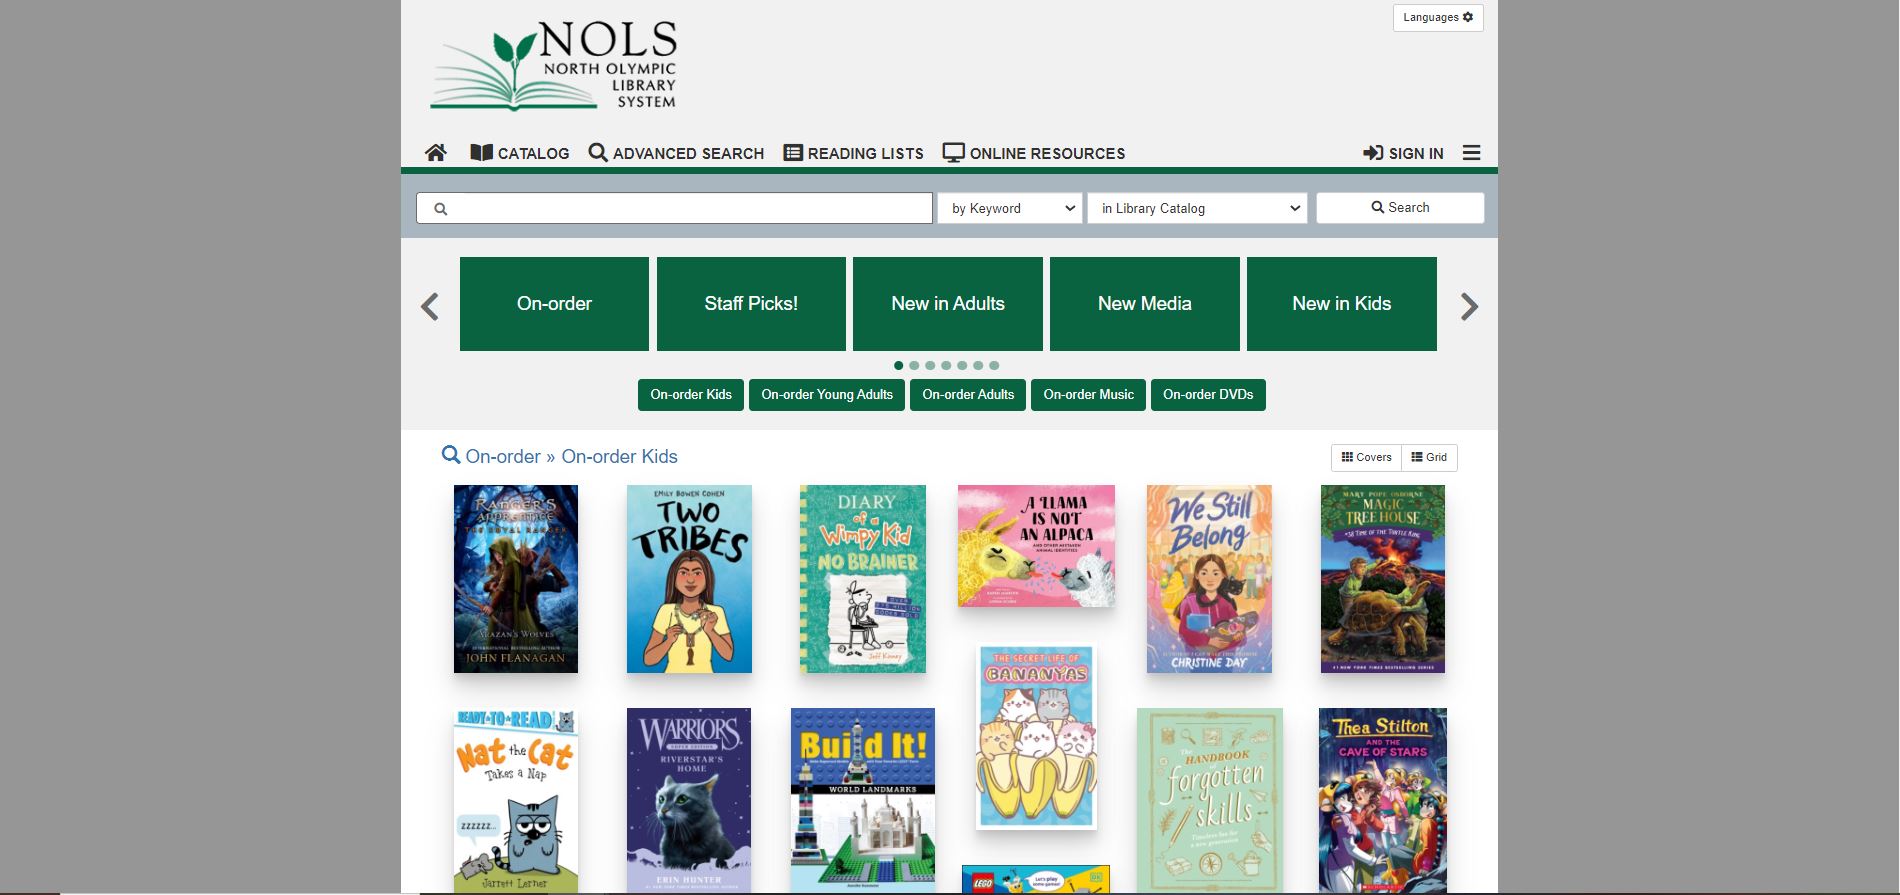Choose the On-order Kids subcategory
The image size is (1900, 895).
[691, 395]
